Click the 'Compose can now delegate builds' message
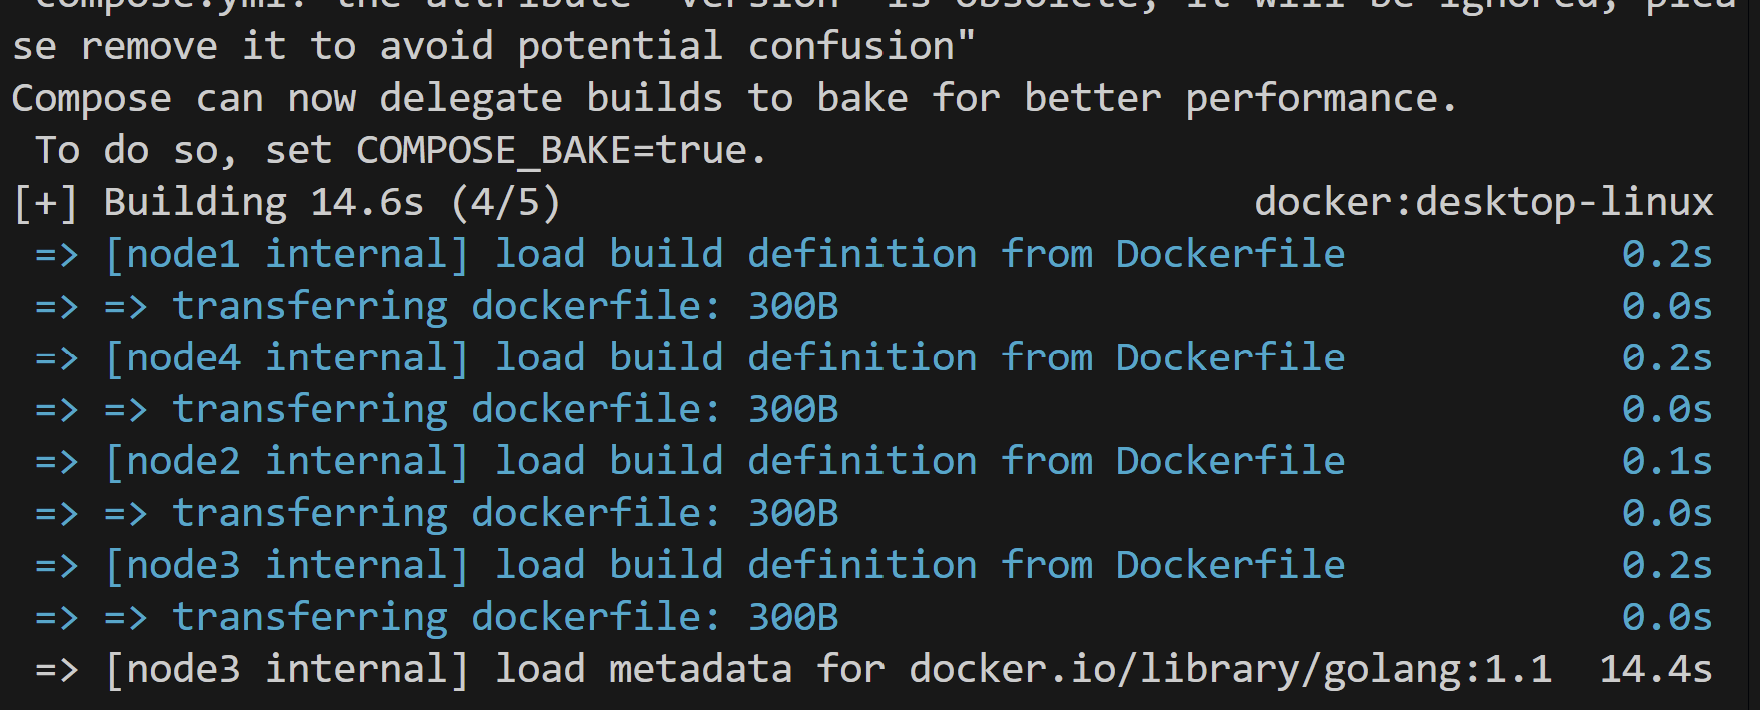Image resolution: width=1760 pixels, height=710 pixels. coord(734,99)
